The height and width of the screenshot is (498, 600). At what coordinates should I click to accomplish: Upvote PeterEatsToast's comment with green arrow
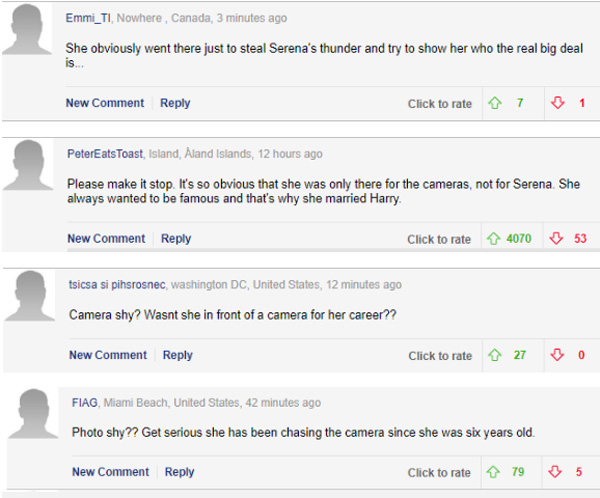[x=493, y=239]
